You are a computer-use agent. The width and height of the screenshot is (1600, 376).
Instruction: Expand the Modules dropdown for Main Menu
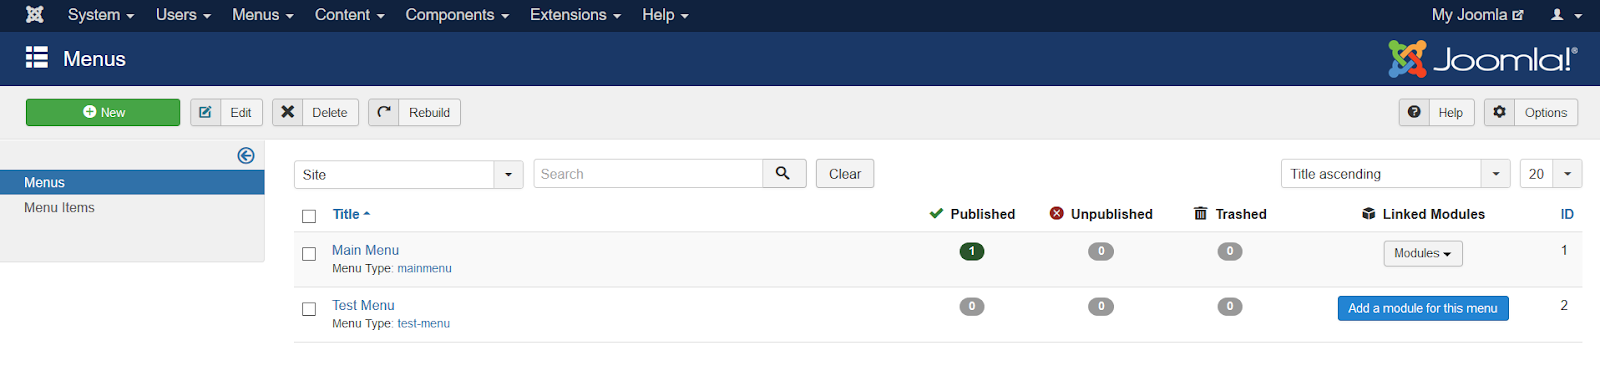pyautogui.click(x=1423, y=253)
